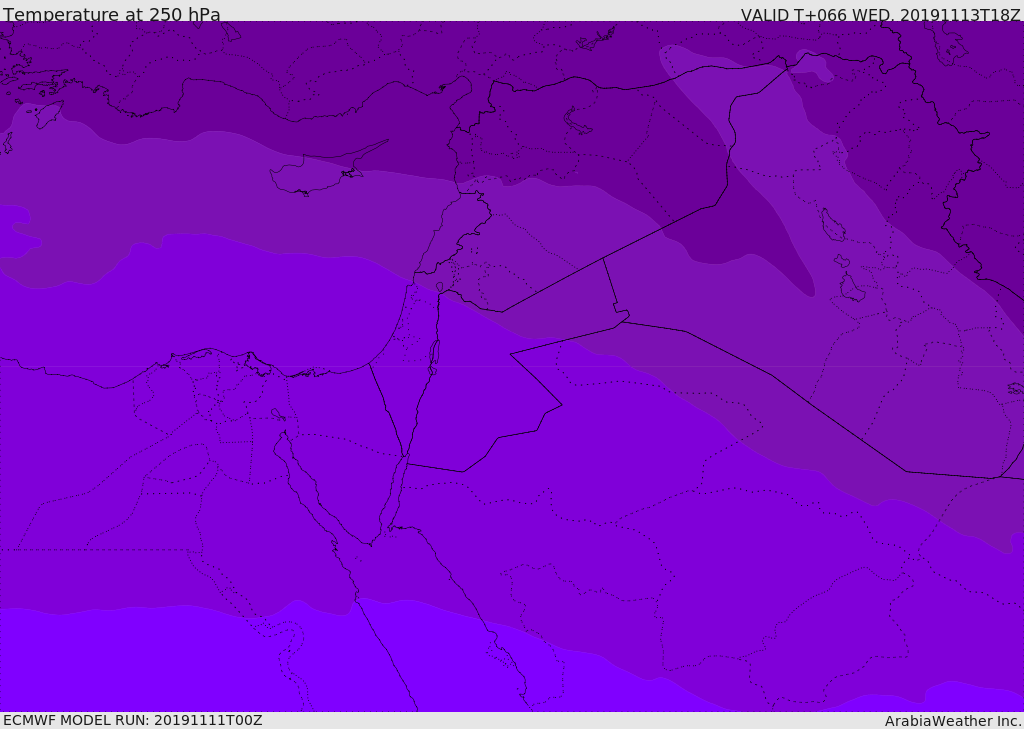1024x729 pixels.
Task: Click the 'ECMWF MODEL RUN: 20191111T00Z' footer text
Action: [133, 720]
